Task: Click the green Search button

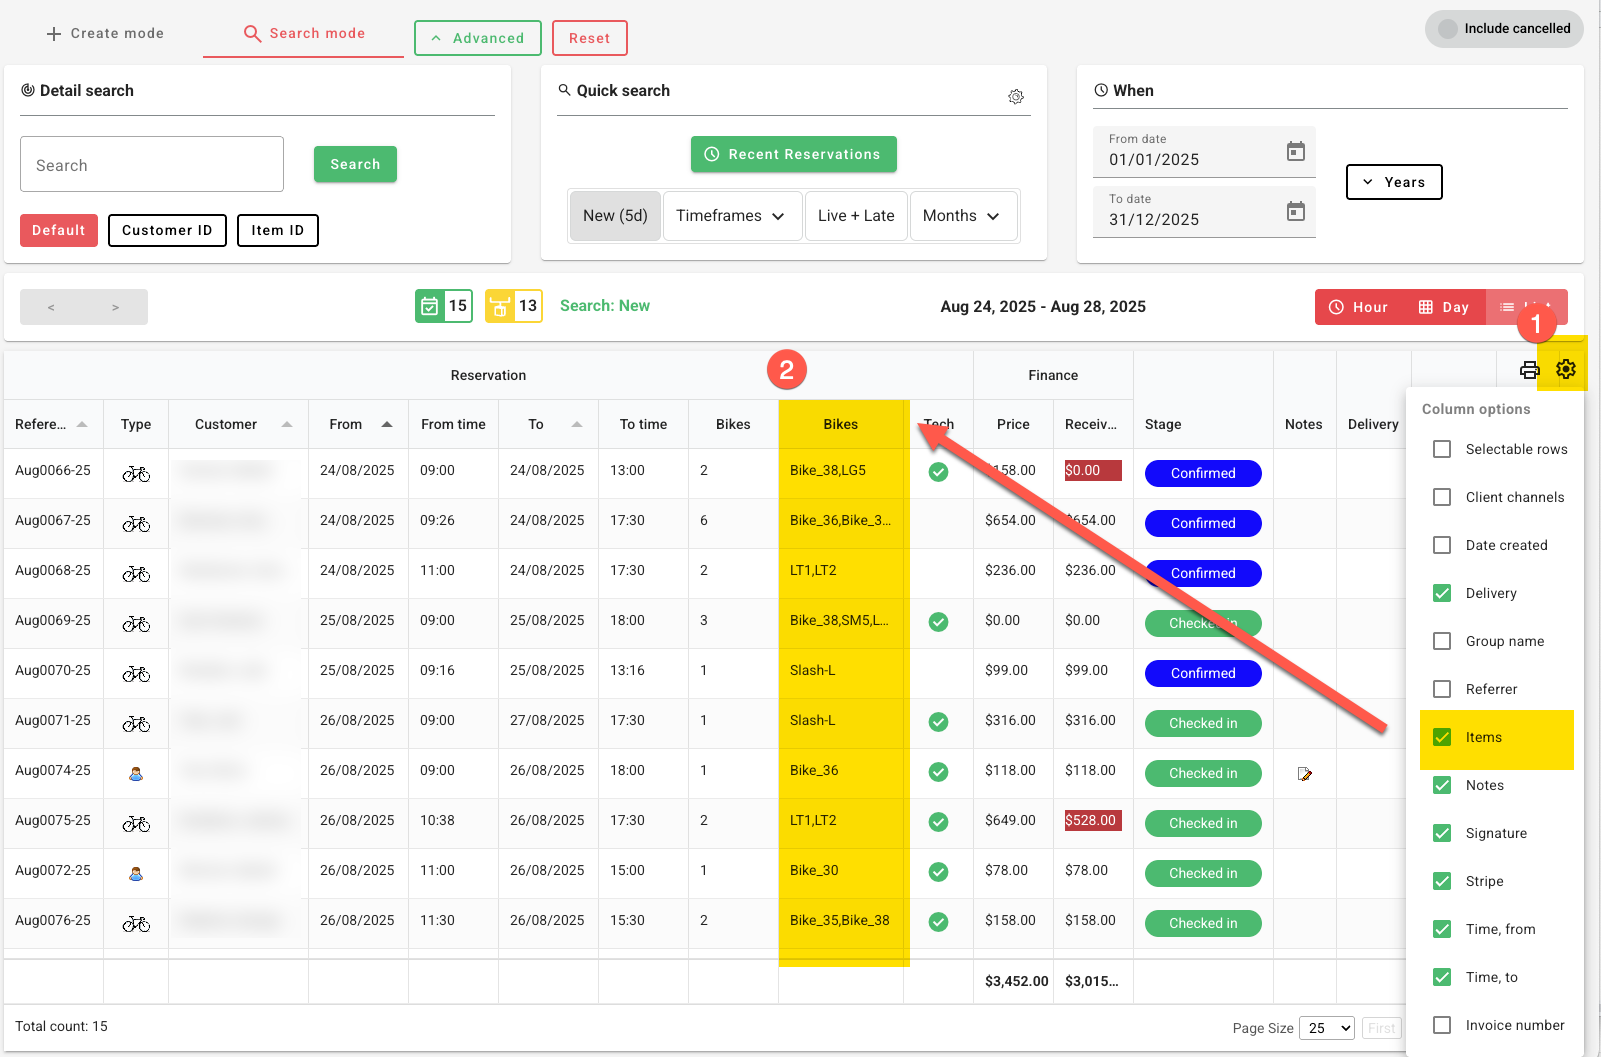Action: (355, 164)
